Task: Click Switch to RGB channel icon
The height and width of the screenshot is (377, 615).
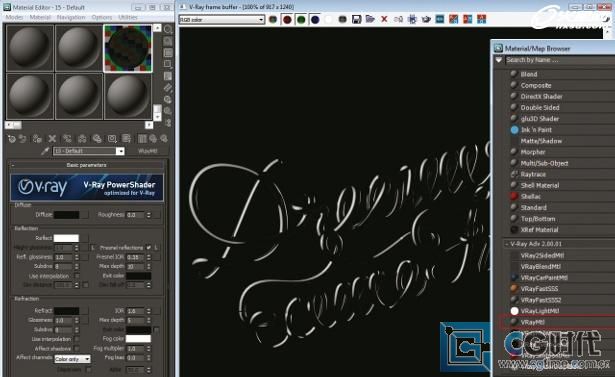Action: 273,19
